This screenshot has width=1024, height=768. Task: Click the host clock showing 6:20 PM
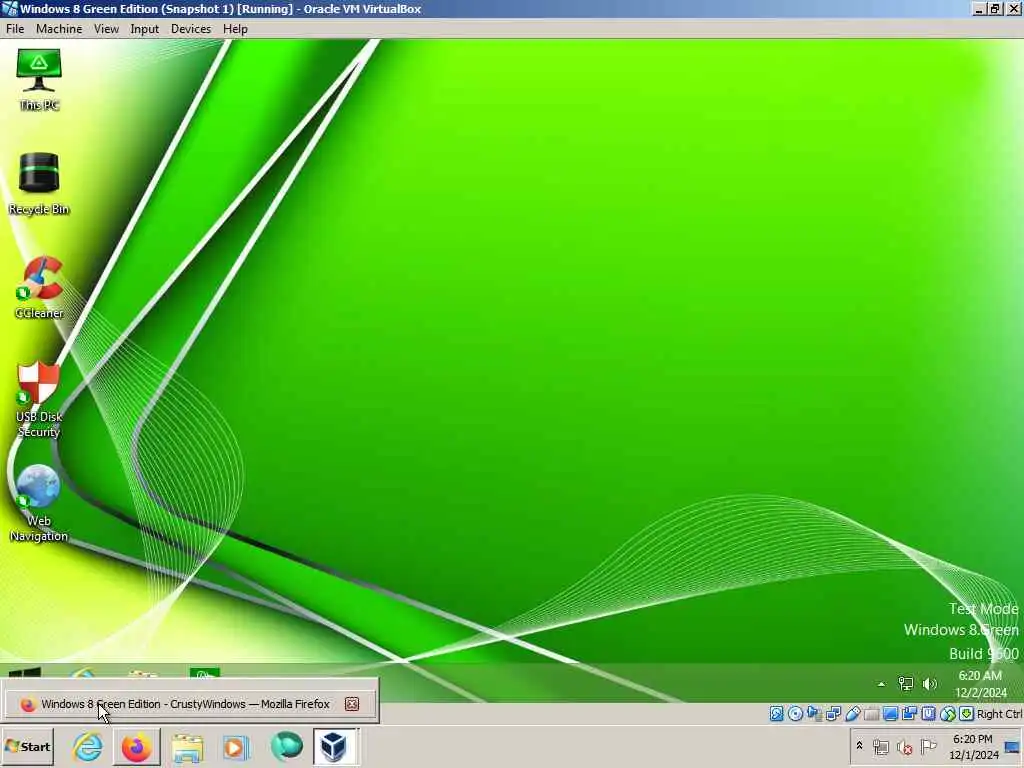pyautogui.click(x=973, y=746)
